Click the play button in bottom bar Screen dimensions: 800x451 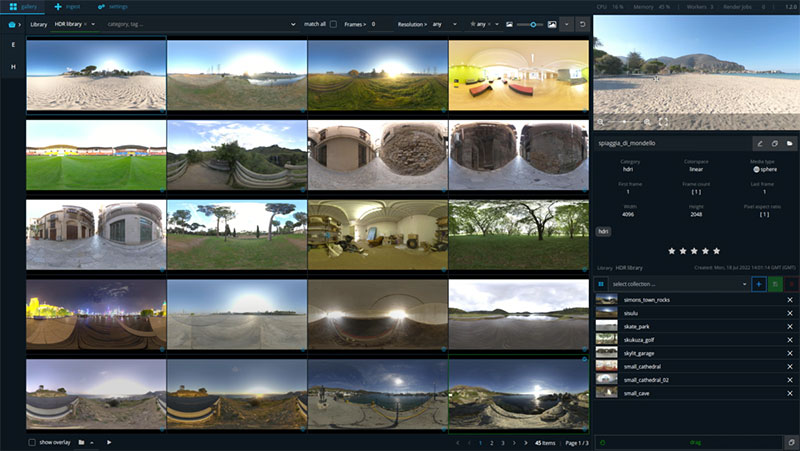(109, 442)
